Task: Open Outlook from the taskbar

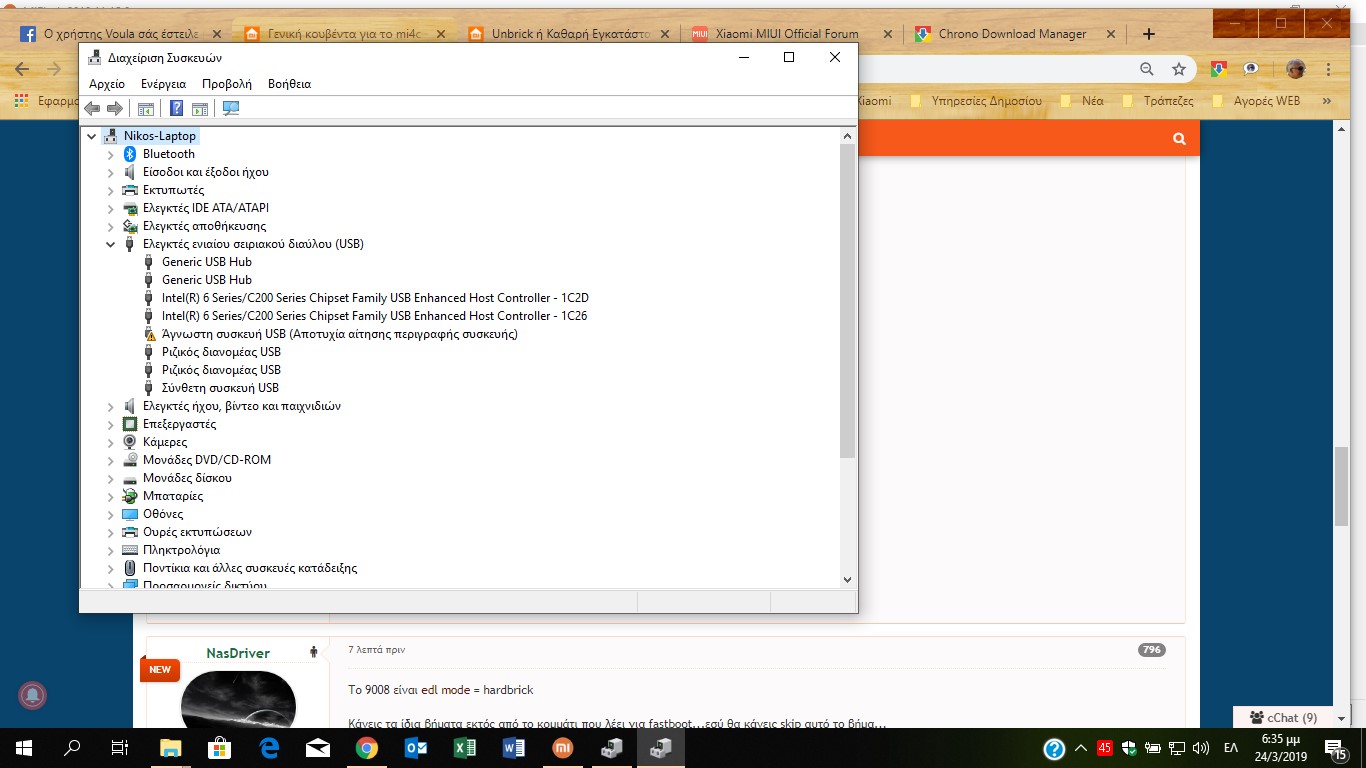Action: (416, 748)
